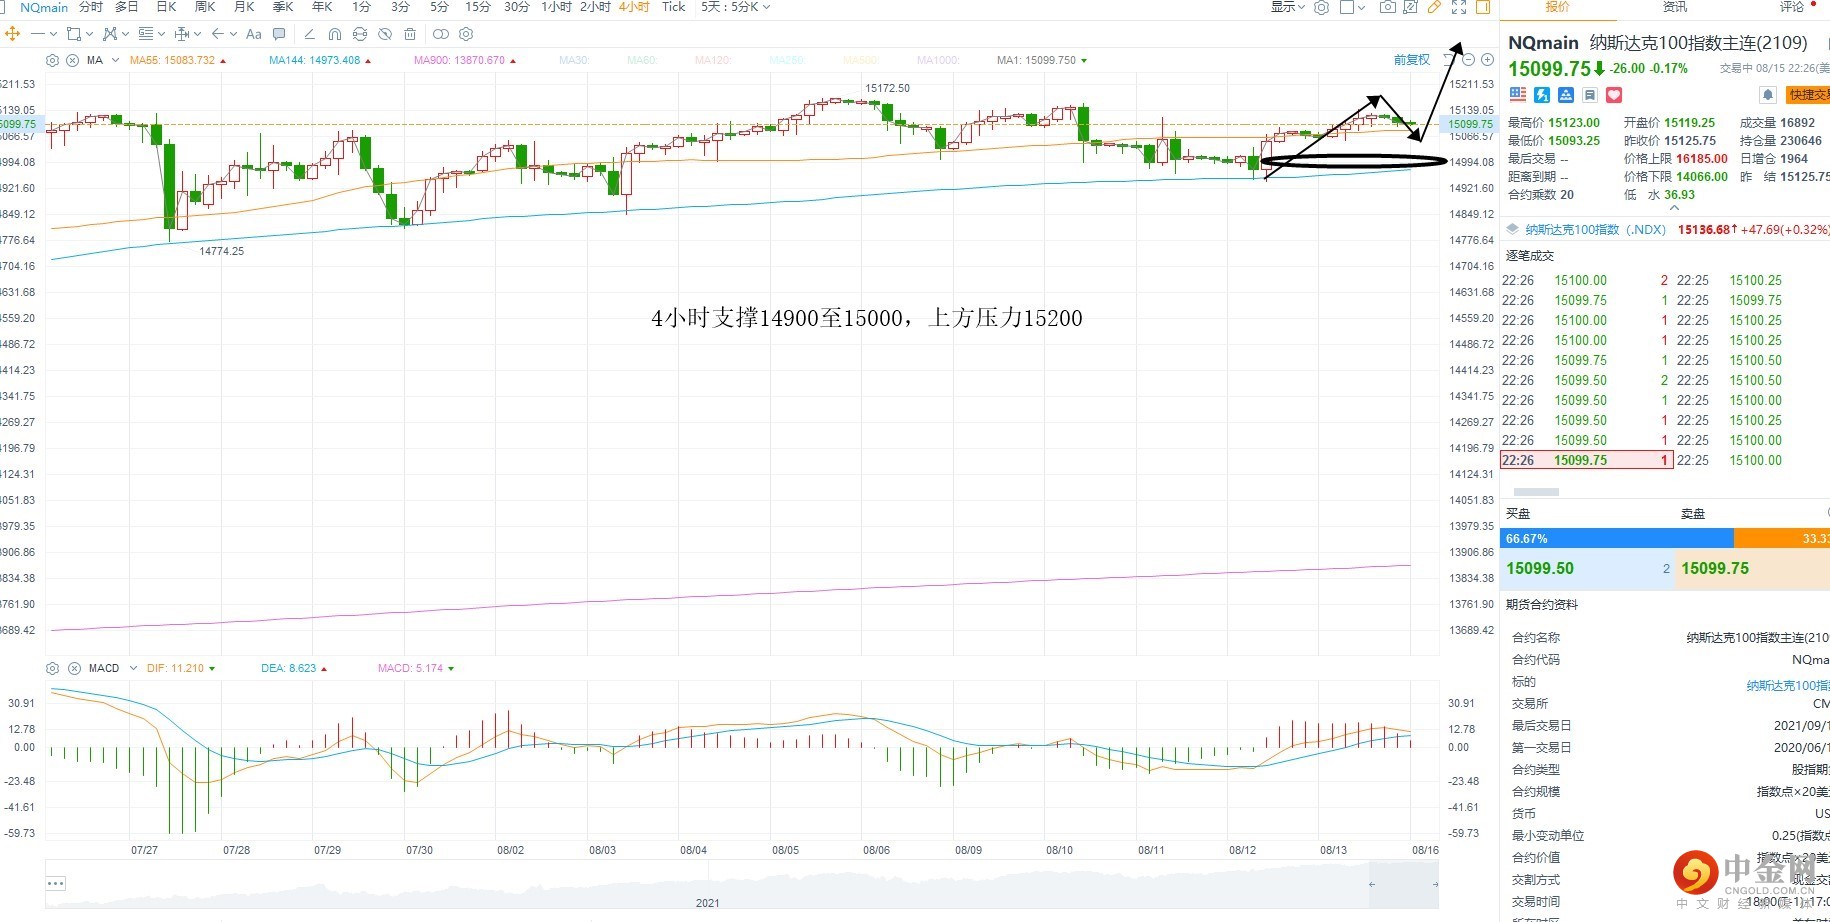Image resolution: width=1830 pixels, height=922 pixels.
Task: Open the 显示 display dropdown
Action: tap(1288, 7)
